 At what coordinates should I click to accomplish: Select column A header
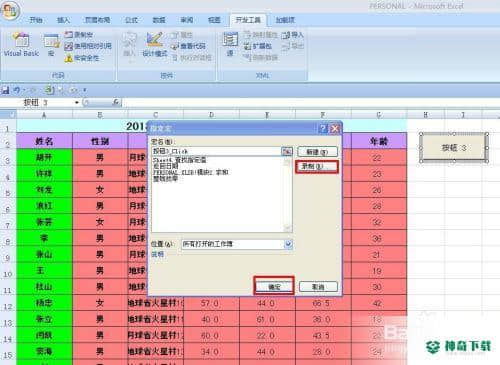tap(44, 115)
